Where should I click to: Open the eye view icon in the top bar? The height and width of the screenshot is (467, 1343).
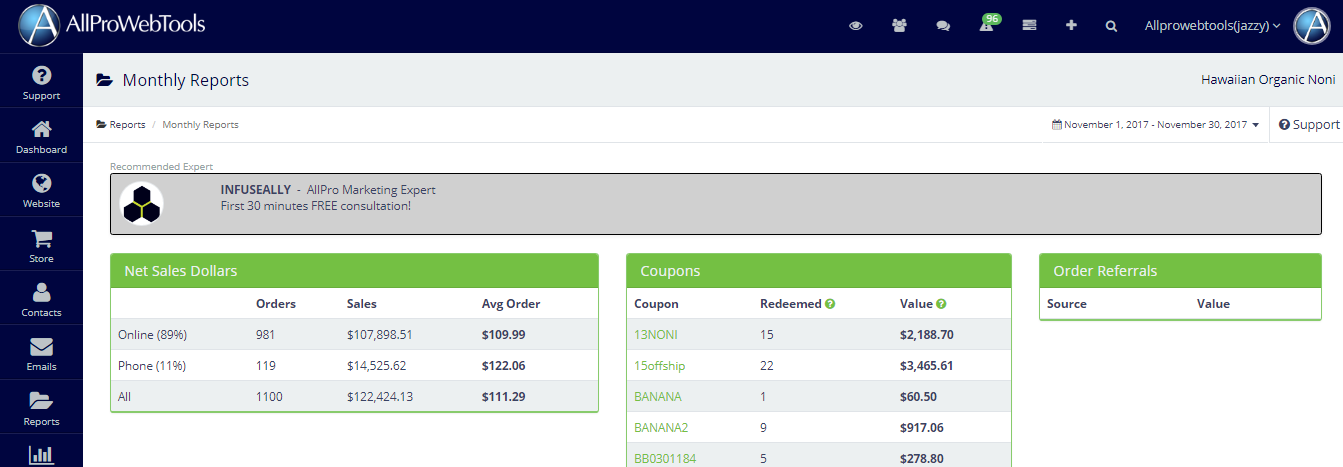pos(855,26)
